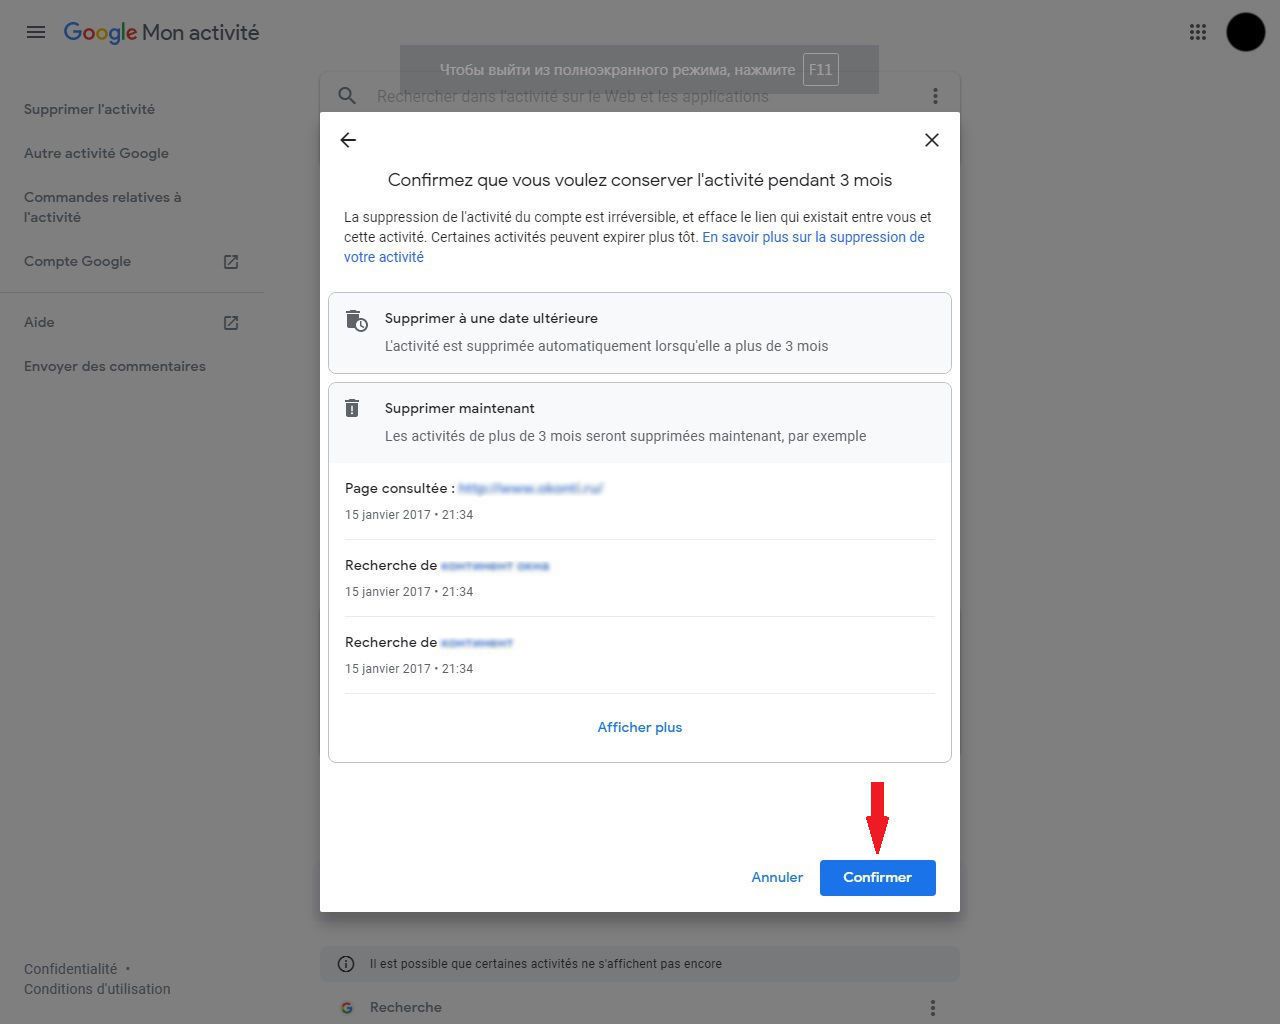Click the dialog title about 3 mois

coord(640,180)
